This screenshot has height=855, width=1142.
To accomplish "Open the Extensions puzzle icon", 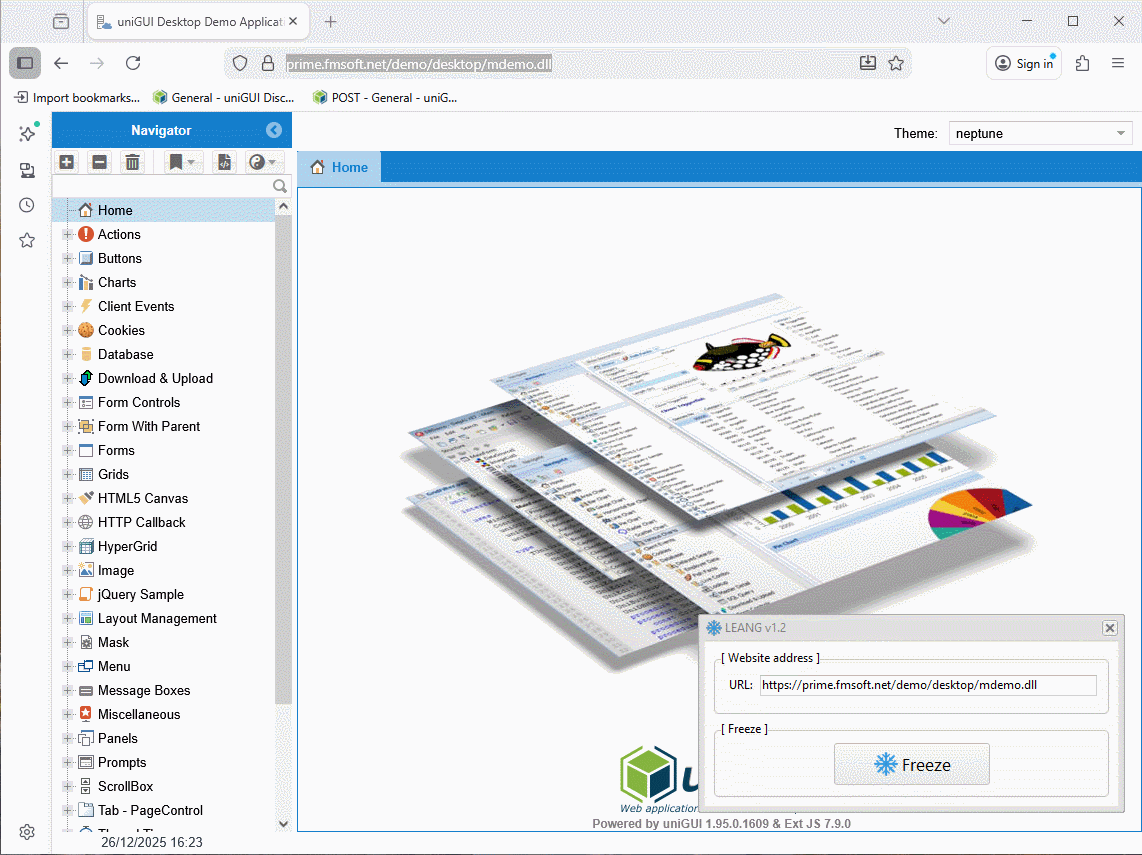I will pyautogui.click(x=1082, y=63).
